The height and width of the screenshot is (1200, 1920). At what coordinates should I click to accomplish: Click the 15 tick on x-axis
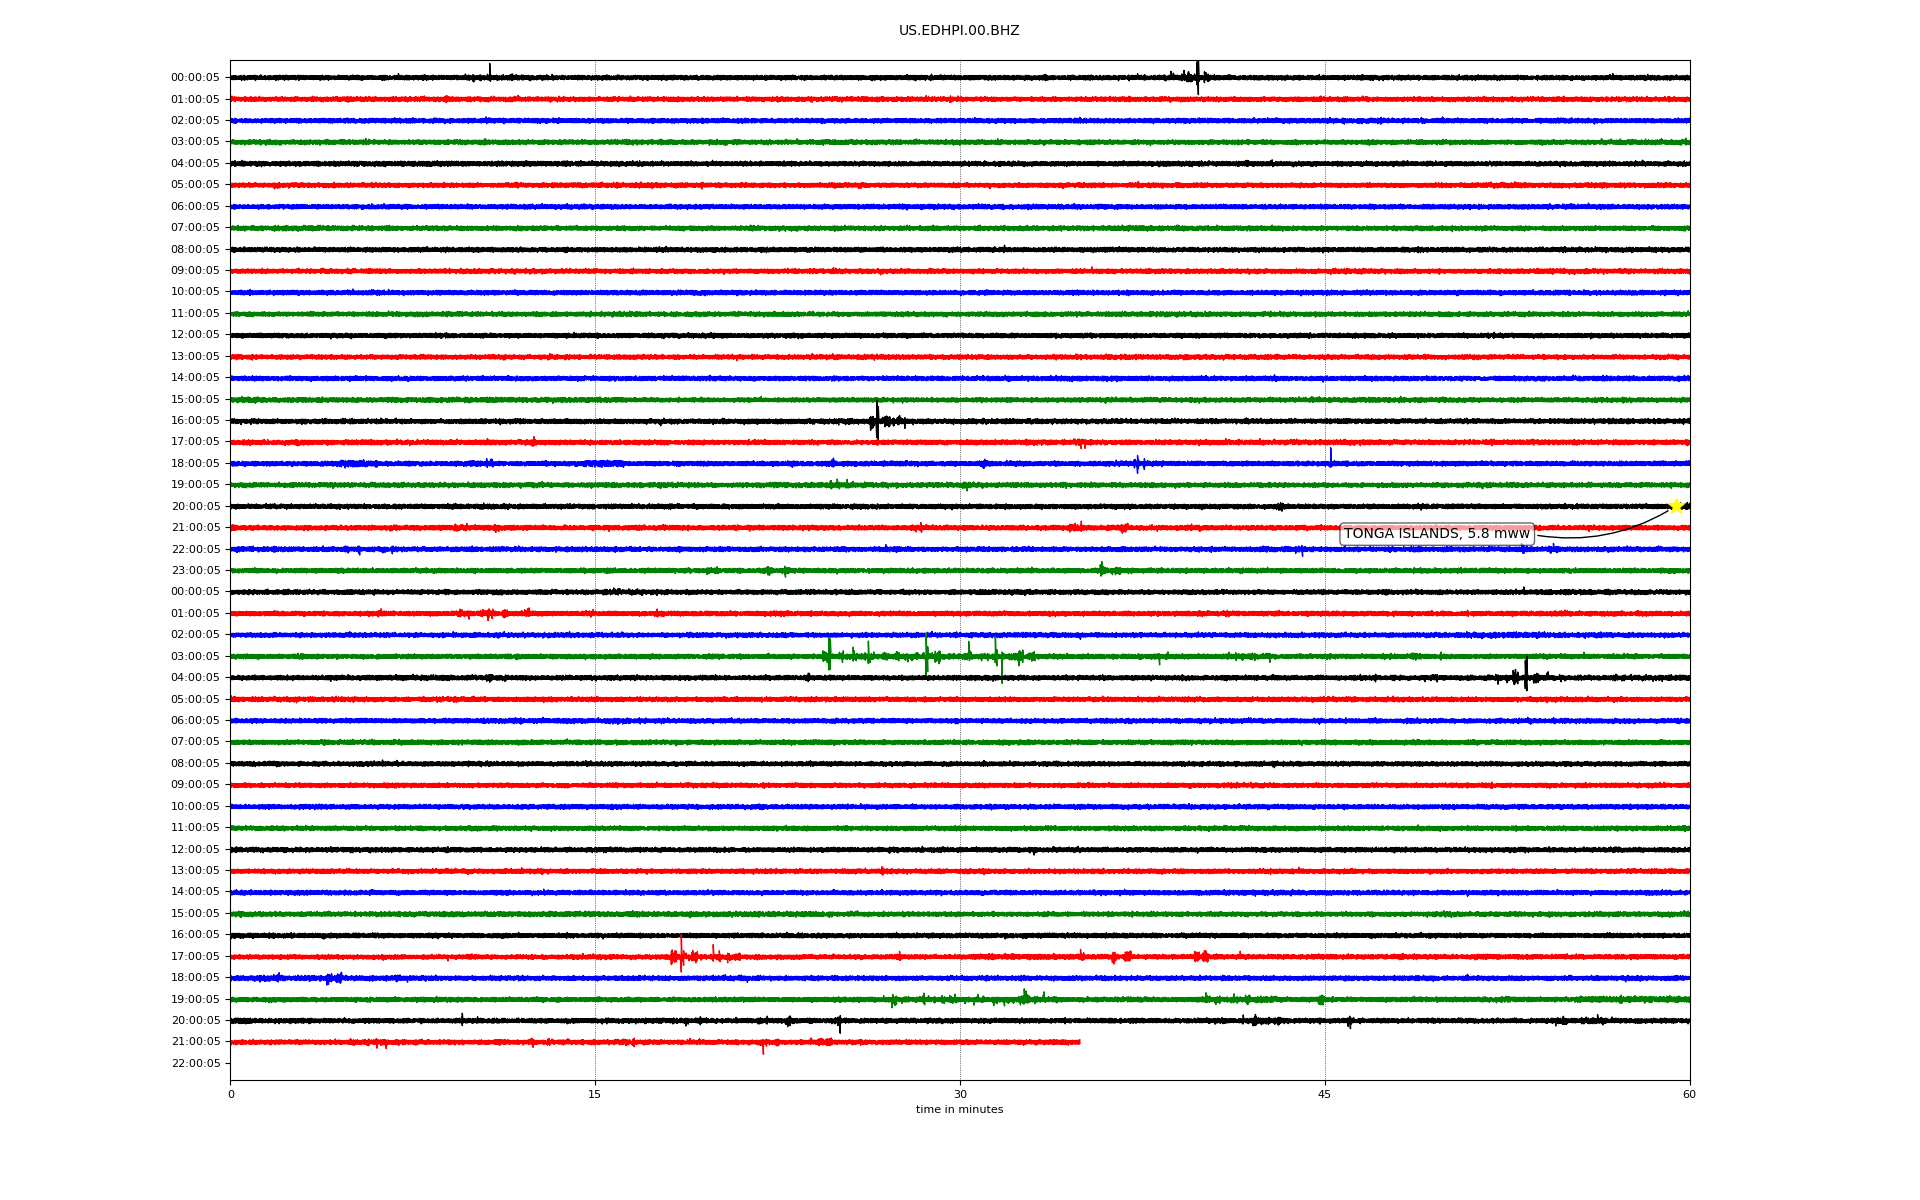pyautogui.click(x=595, y=1094)
